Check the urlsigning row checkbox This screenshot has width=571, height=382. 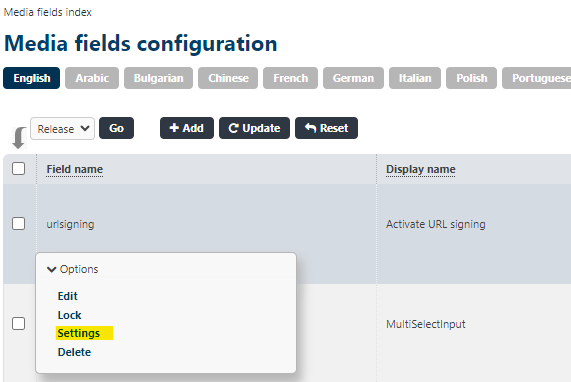[19, 224]
